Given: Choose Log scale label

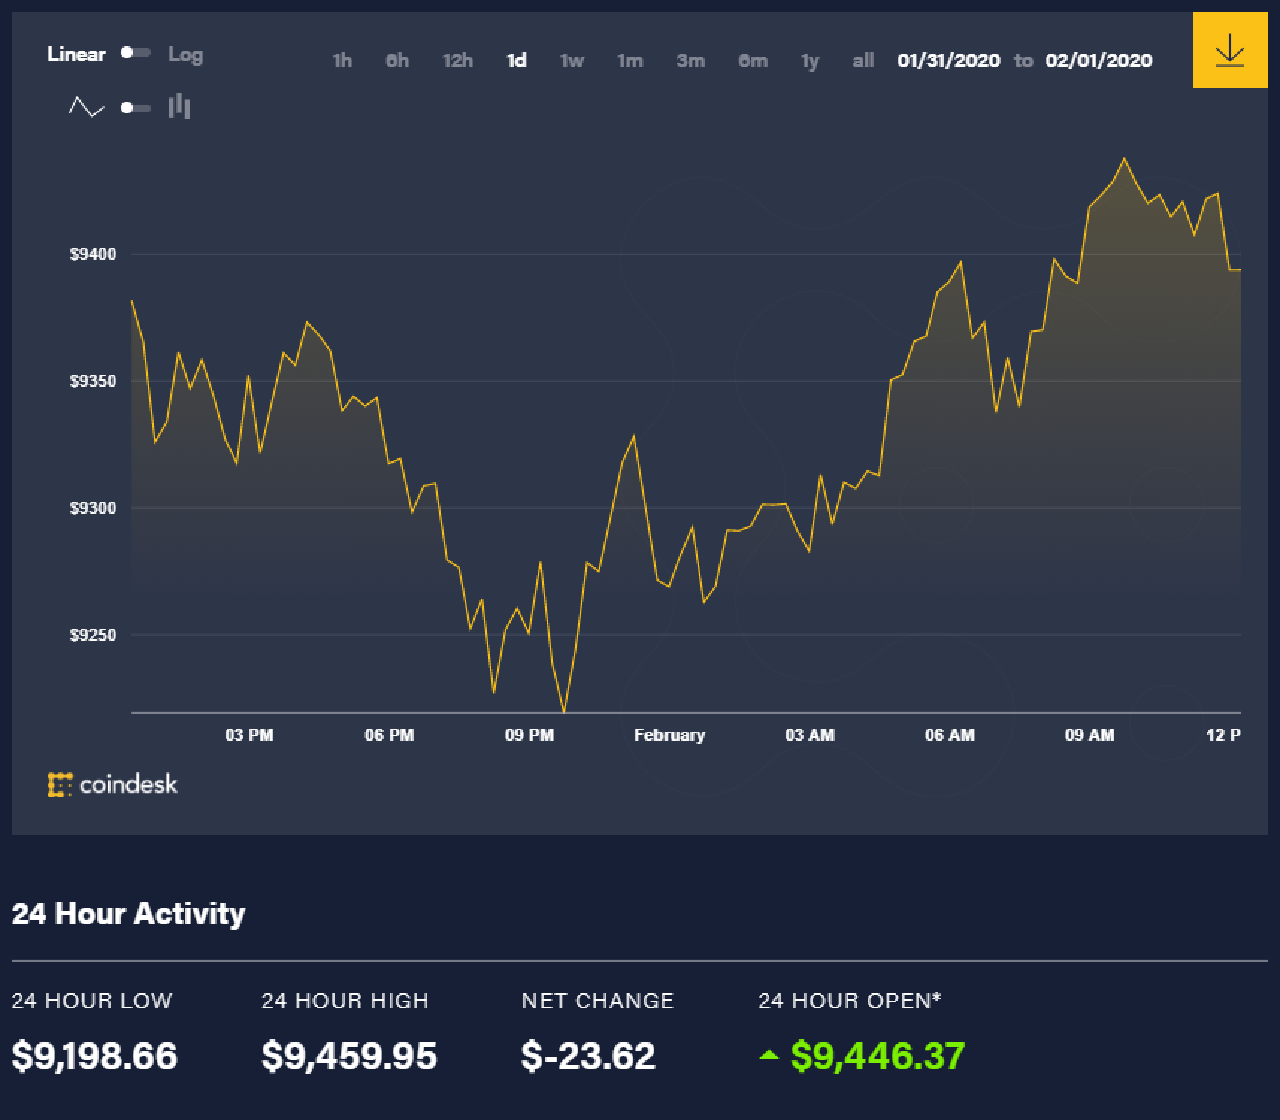Looking at the screenshot, I should 185,54.
